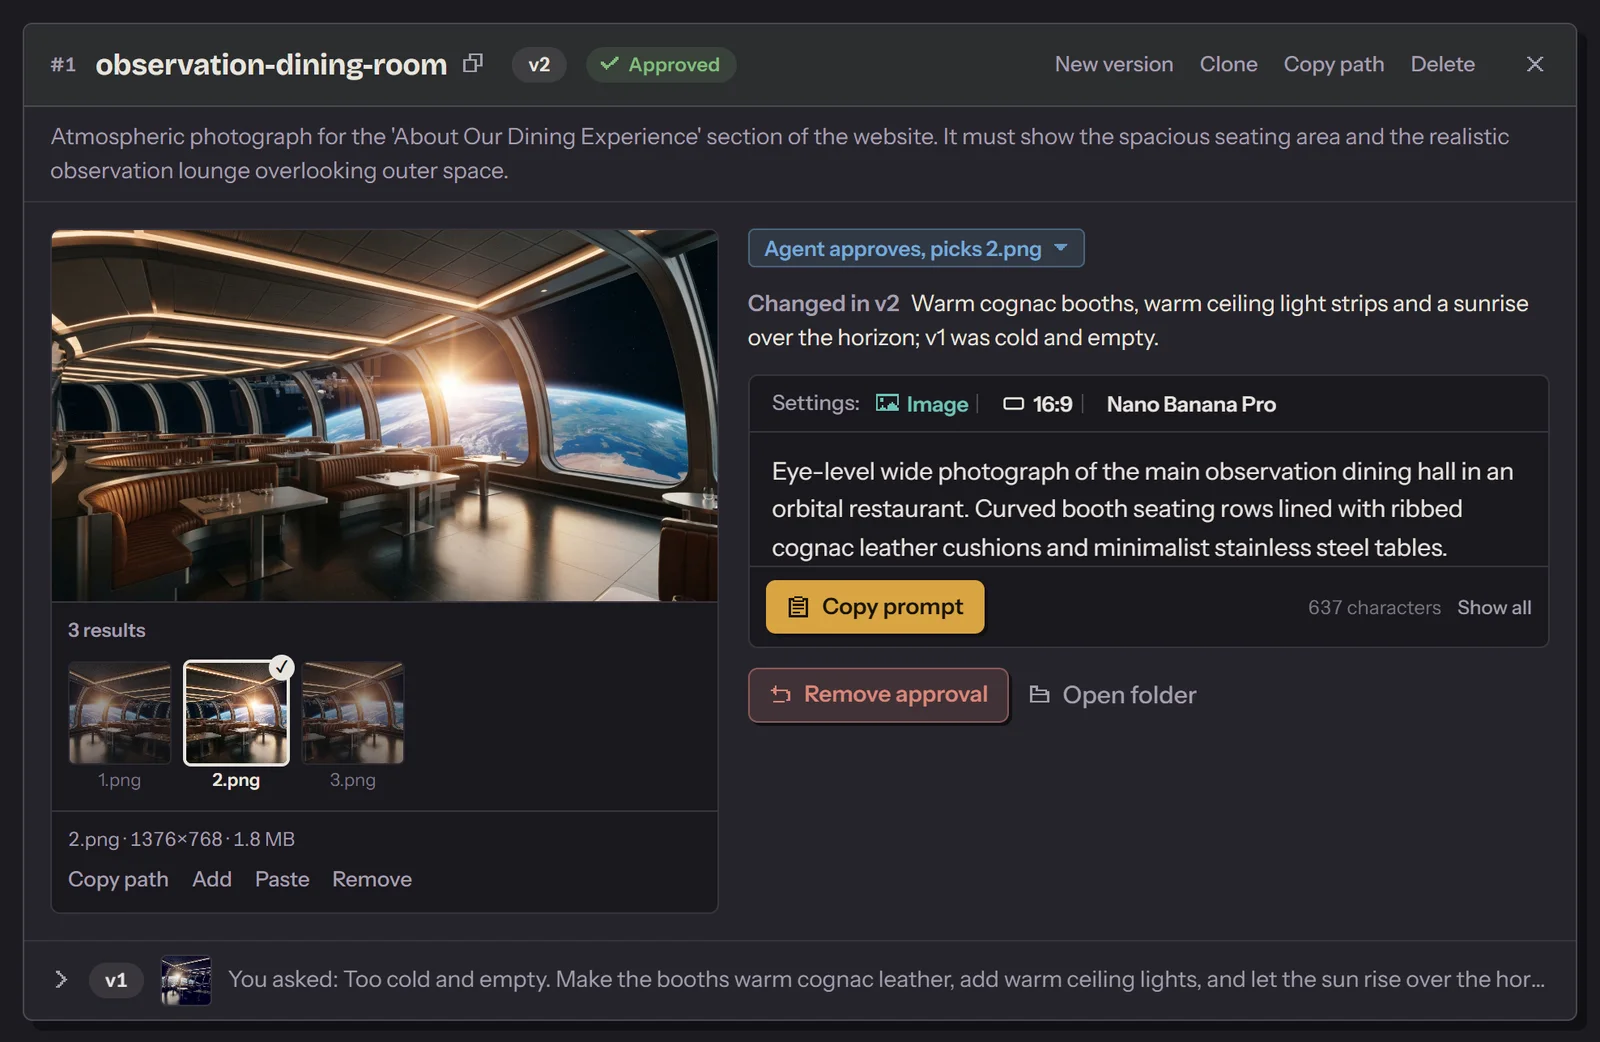Select the Nano Banana Pro model setting
The image size is (1600, 1042).
pos(1191,404)
